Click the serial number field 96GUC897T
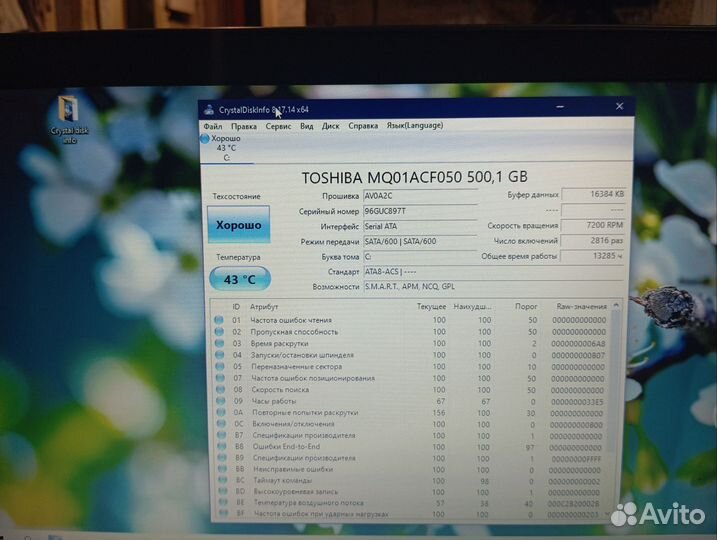The image size is (717, 540). pyautogui.click(x=420, y=211)
